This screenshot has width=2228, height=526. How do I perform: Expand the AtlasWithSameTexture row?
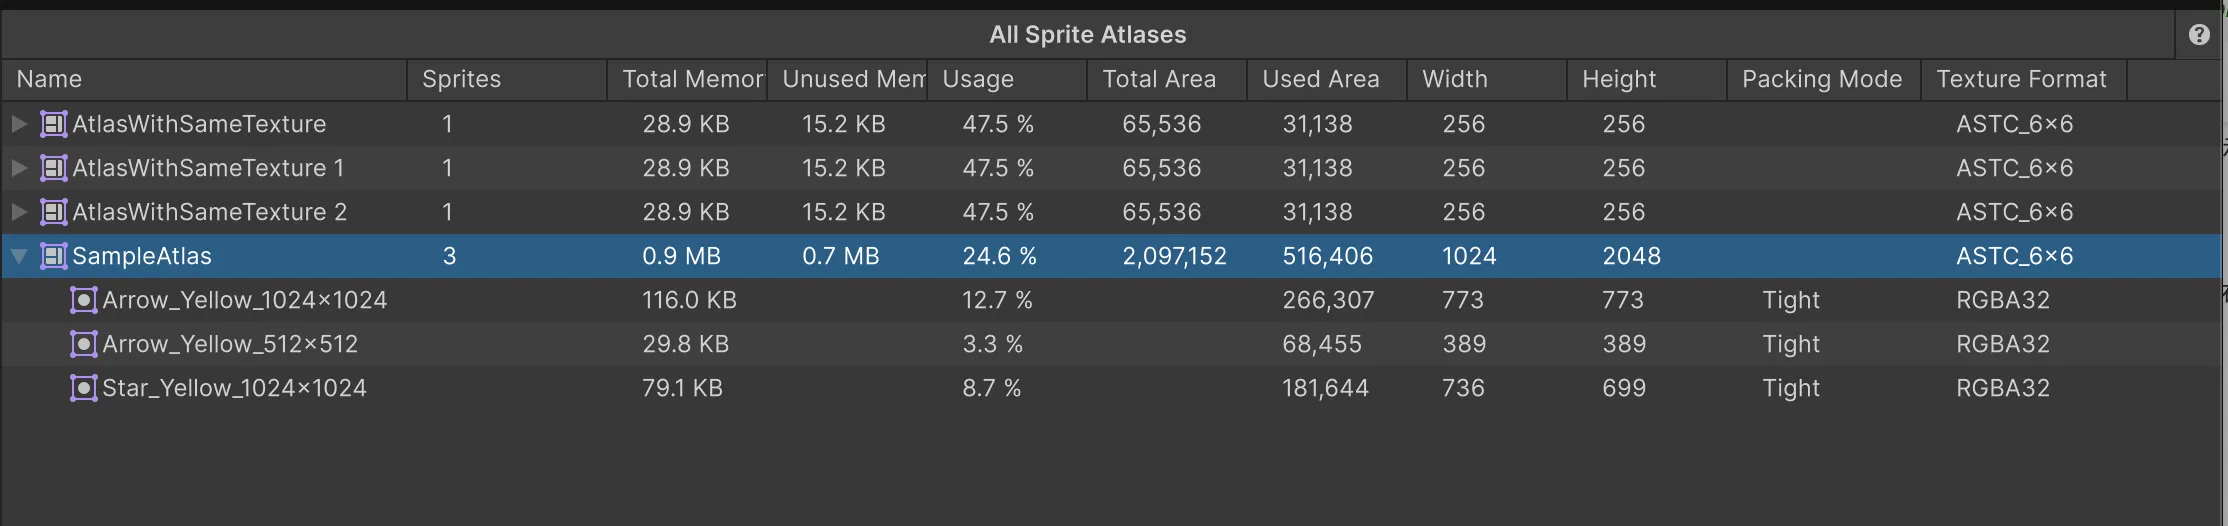[x=19, y=124]
